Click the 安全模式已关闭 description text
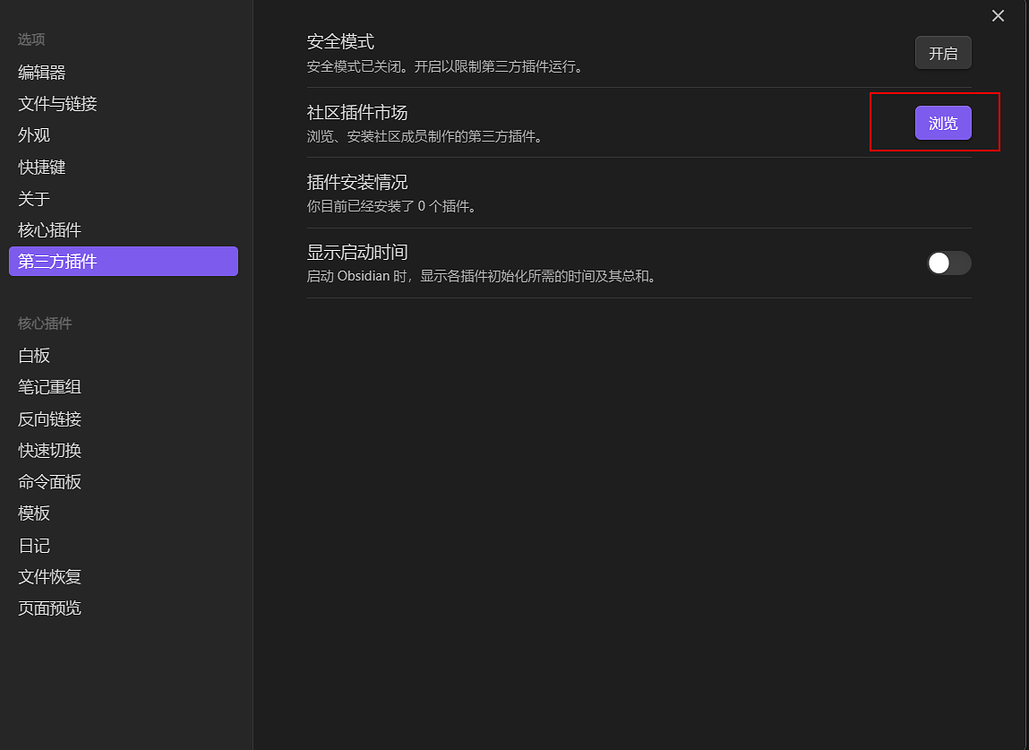Image resolution: width=1029 pixels, height=750 pixels. (x=445, y=66)
